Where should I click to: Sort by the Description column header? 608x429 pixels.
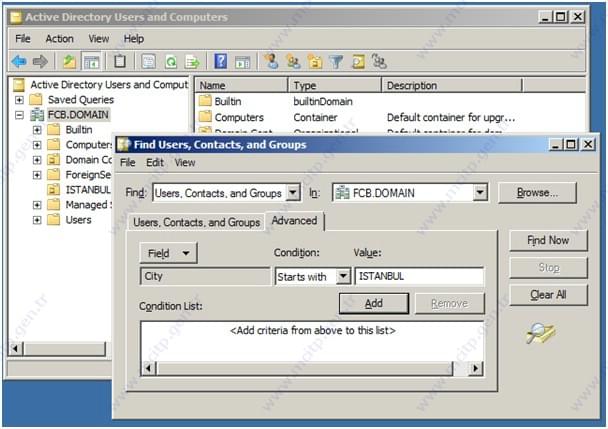point(452,85)
